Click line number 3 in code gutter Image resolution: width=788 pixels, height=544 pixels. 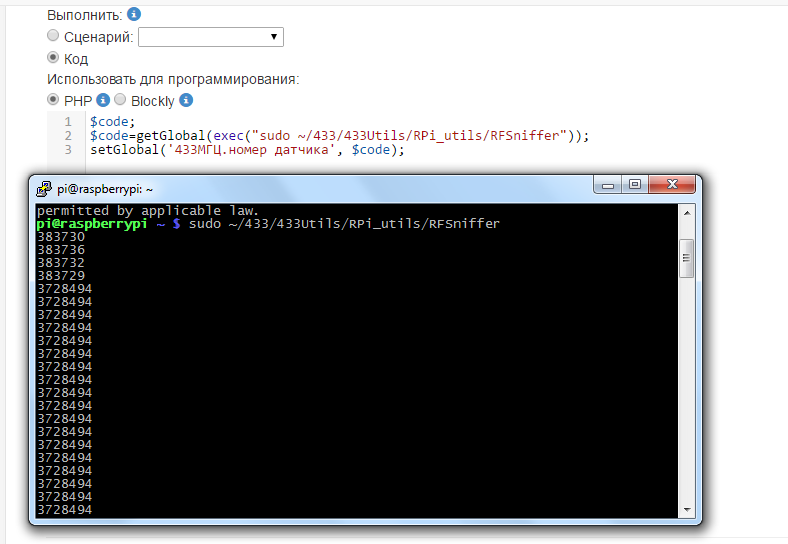(x=68, y=150)
